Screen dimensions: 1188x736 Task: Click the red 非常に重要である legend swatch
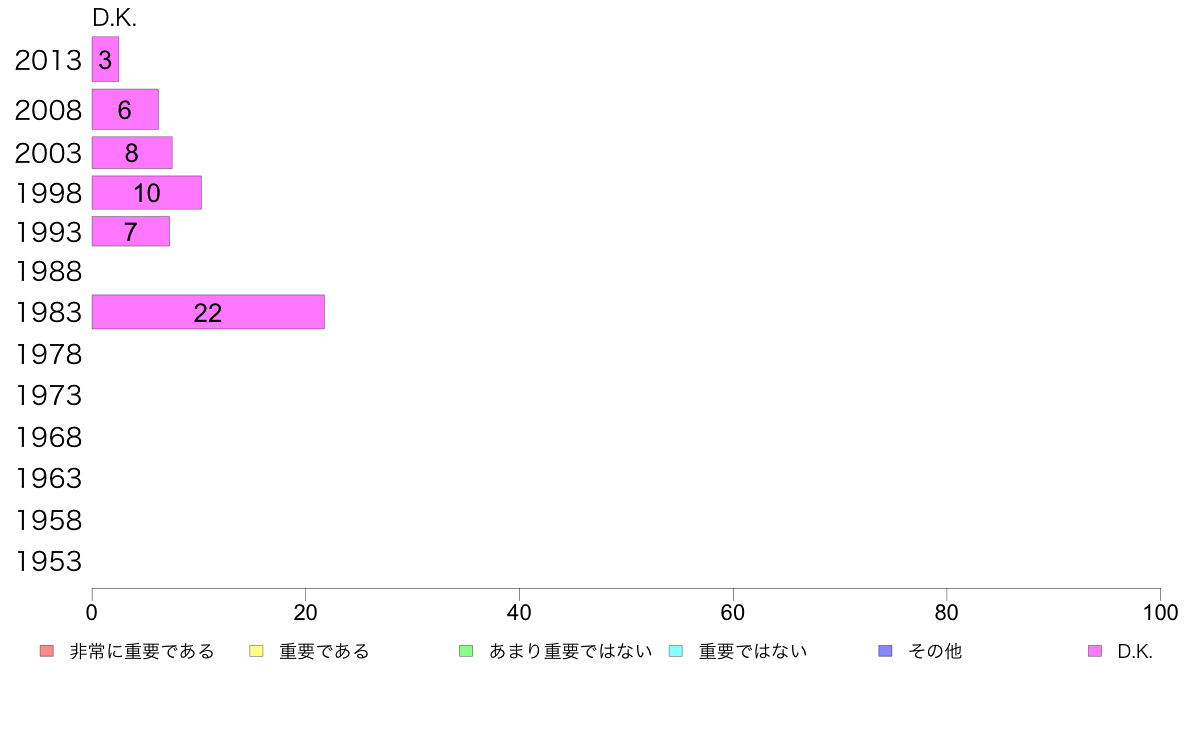[46, 650]
